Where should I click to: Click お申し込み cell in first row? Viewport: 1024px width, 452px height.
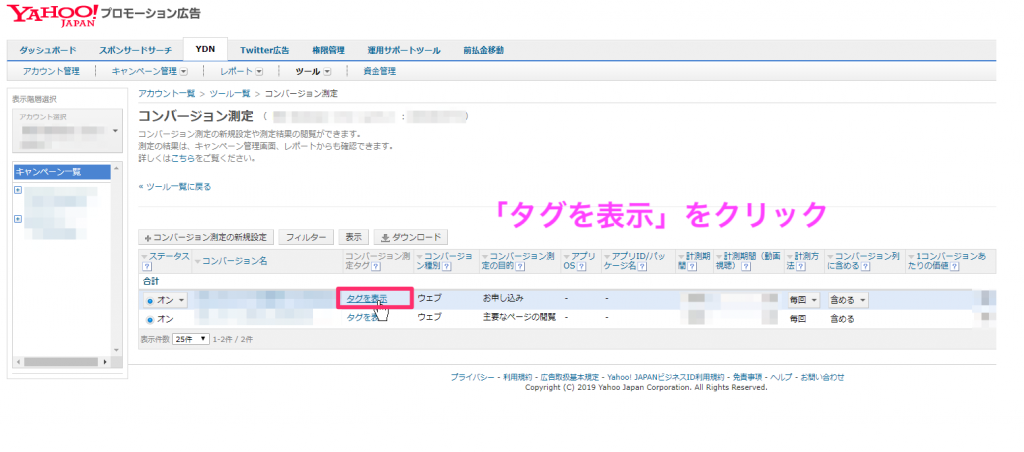[x=504, y=299]
